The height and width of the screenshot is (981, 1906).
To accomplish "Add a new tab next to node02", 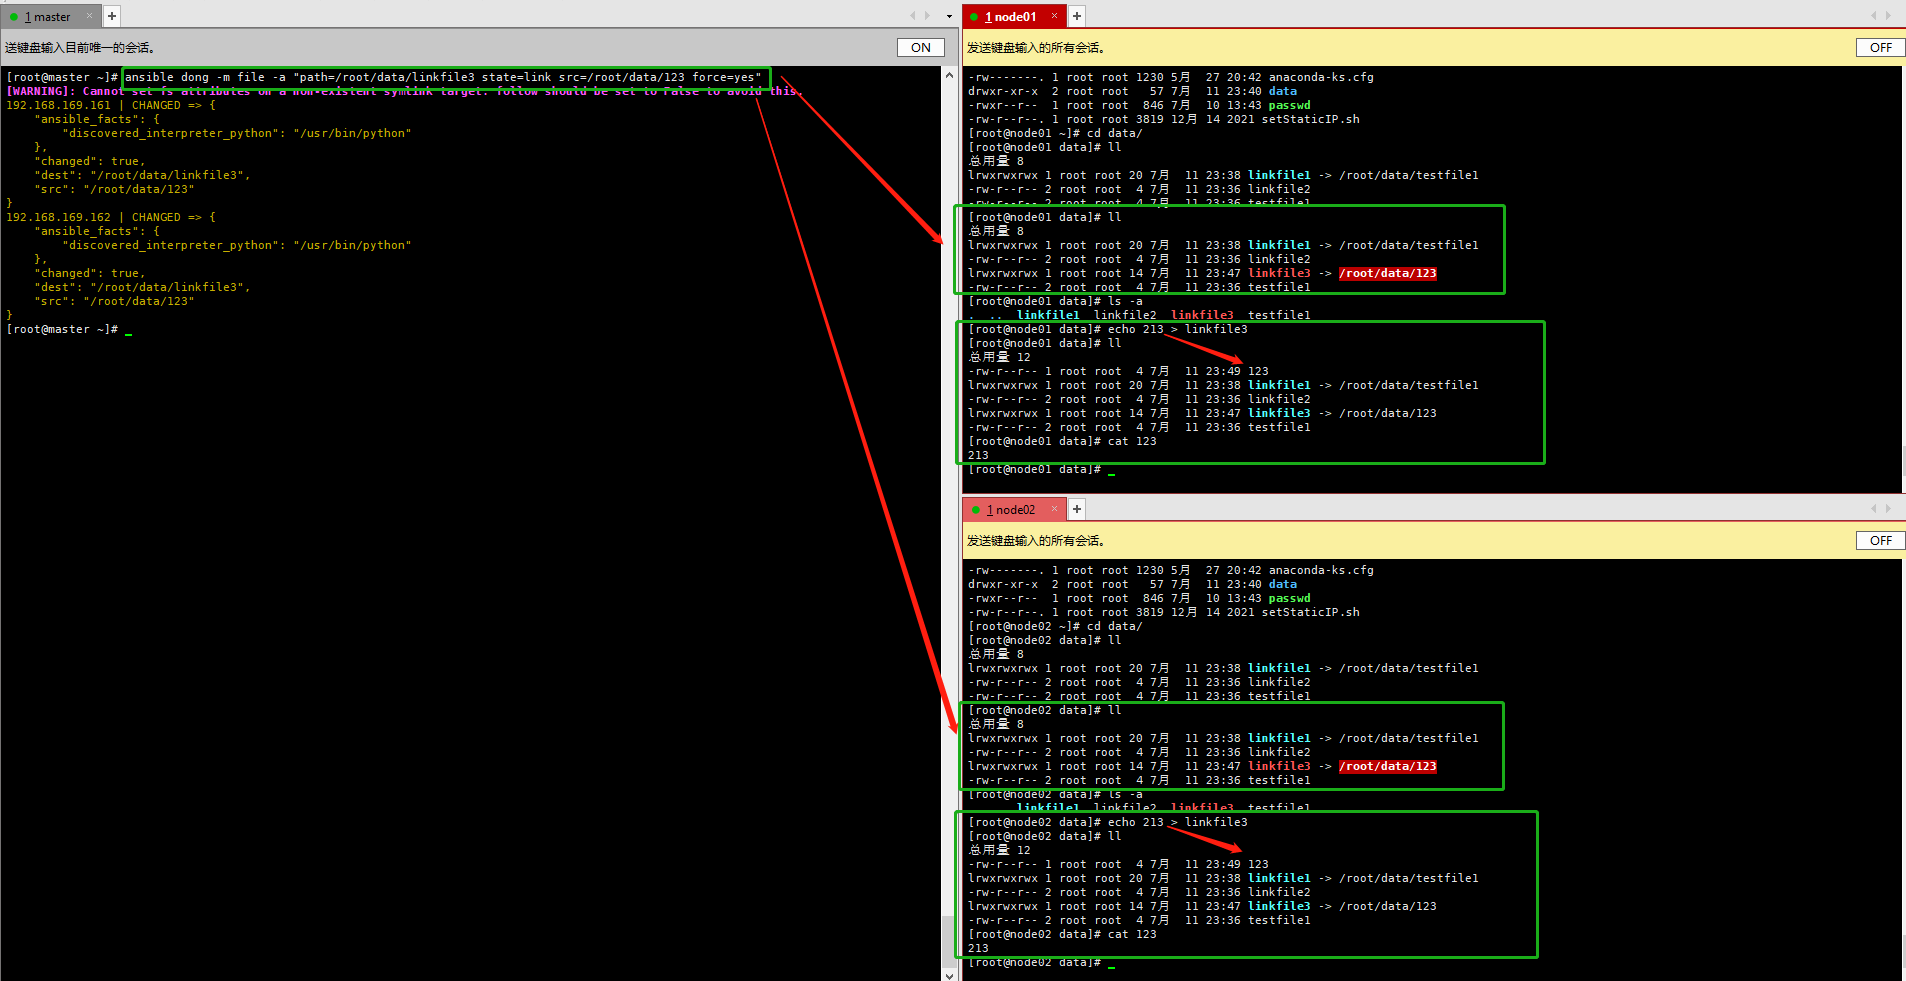I will 1077,509.
